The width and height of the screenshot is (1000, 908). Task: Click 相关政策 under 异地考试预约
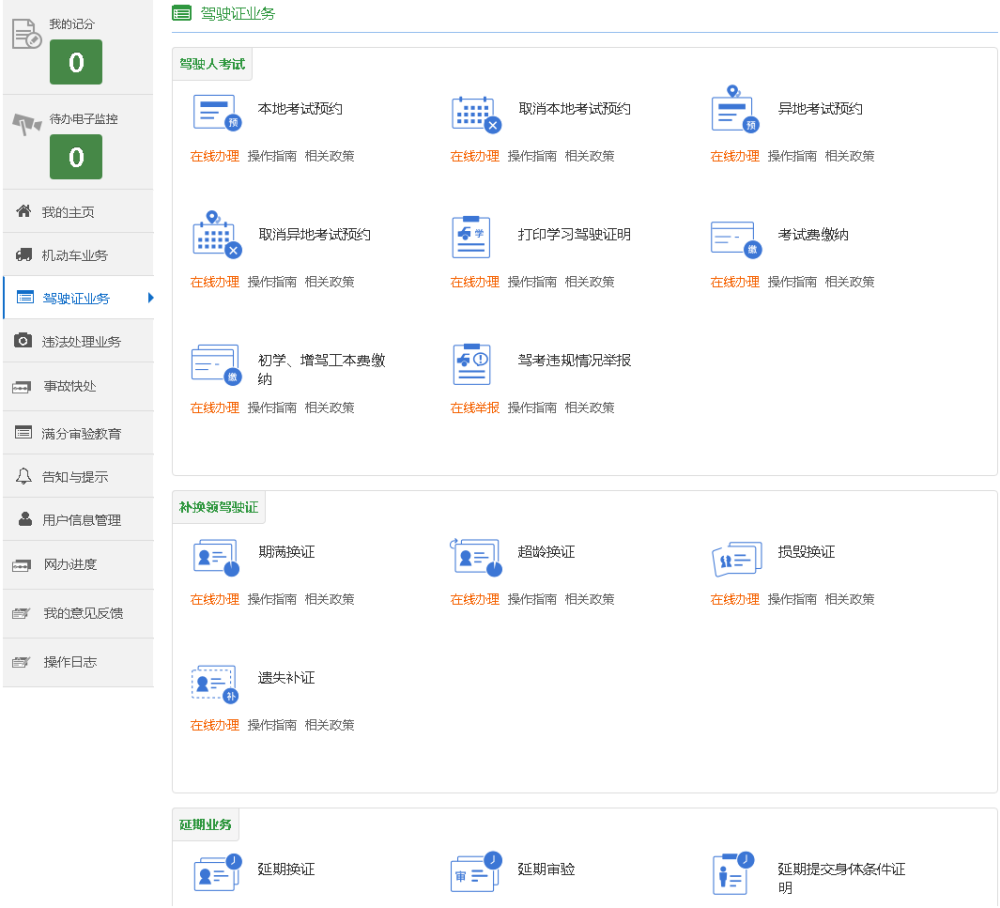pyautogui.click(x=849, y=156)
